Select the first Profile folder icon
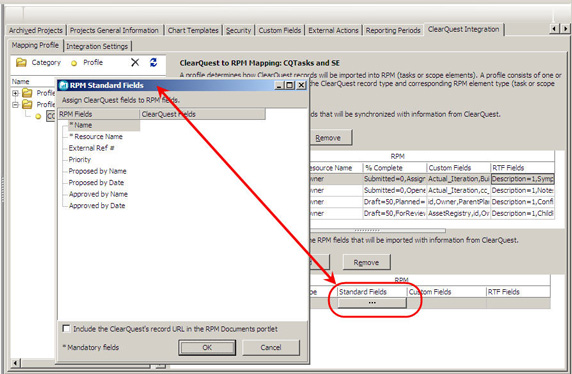572x374 pixels. tap(27, 93)
